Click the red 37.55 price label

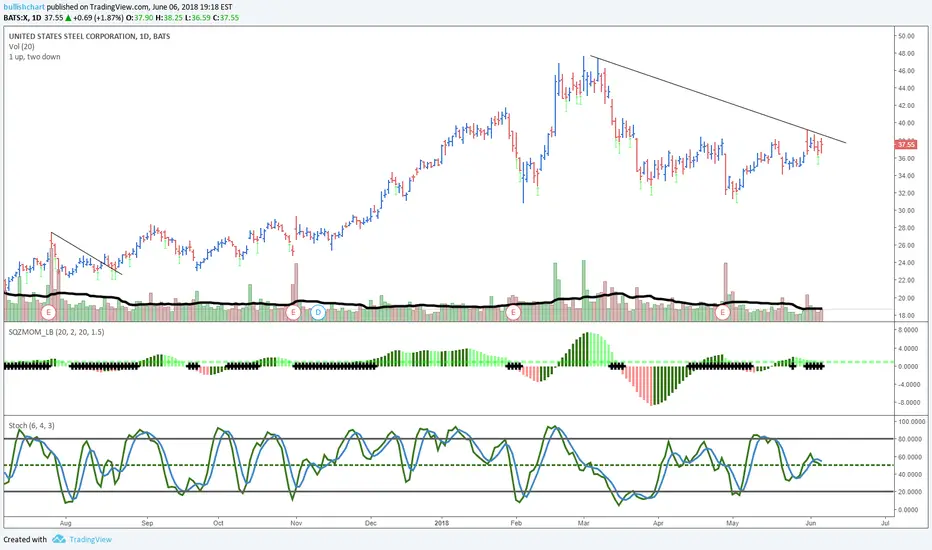(906, 144)
